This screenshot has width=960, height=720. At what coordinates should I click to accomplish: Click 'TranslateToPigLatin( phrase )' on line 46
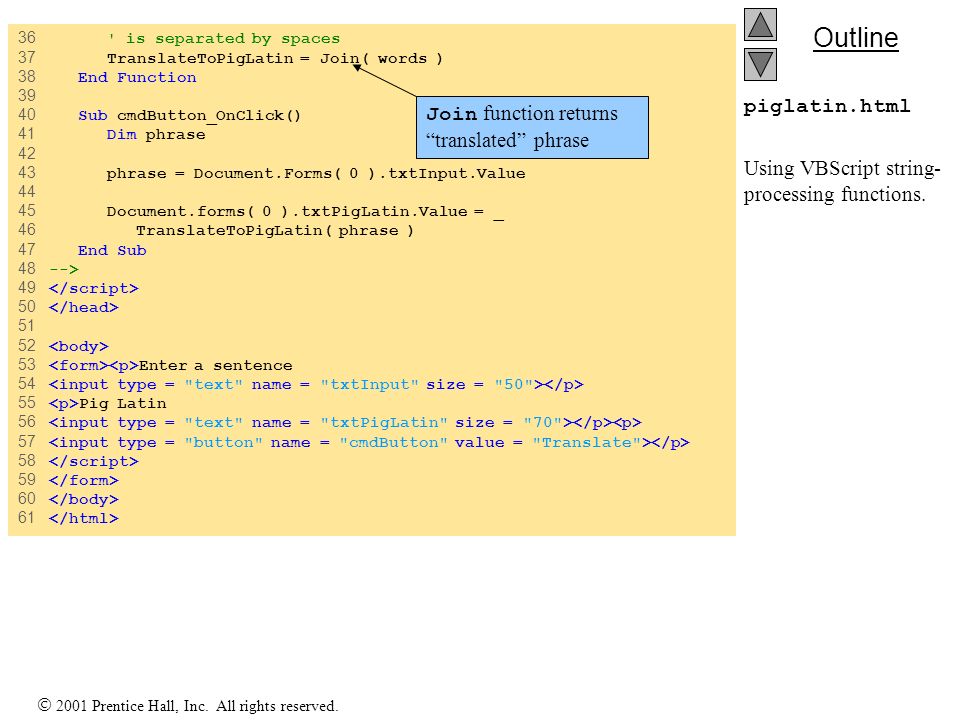point(275,231)
